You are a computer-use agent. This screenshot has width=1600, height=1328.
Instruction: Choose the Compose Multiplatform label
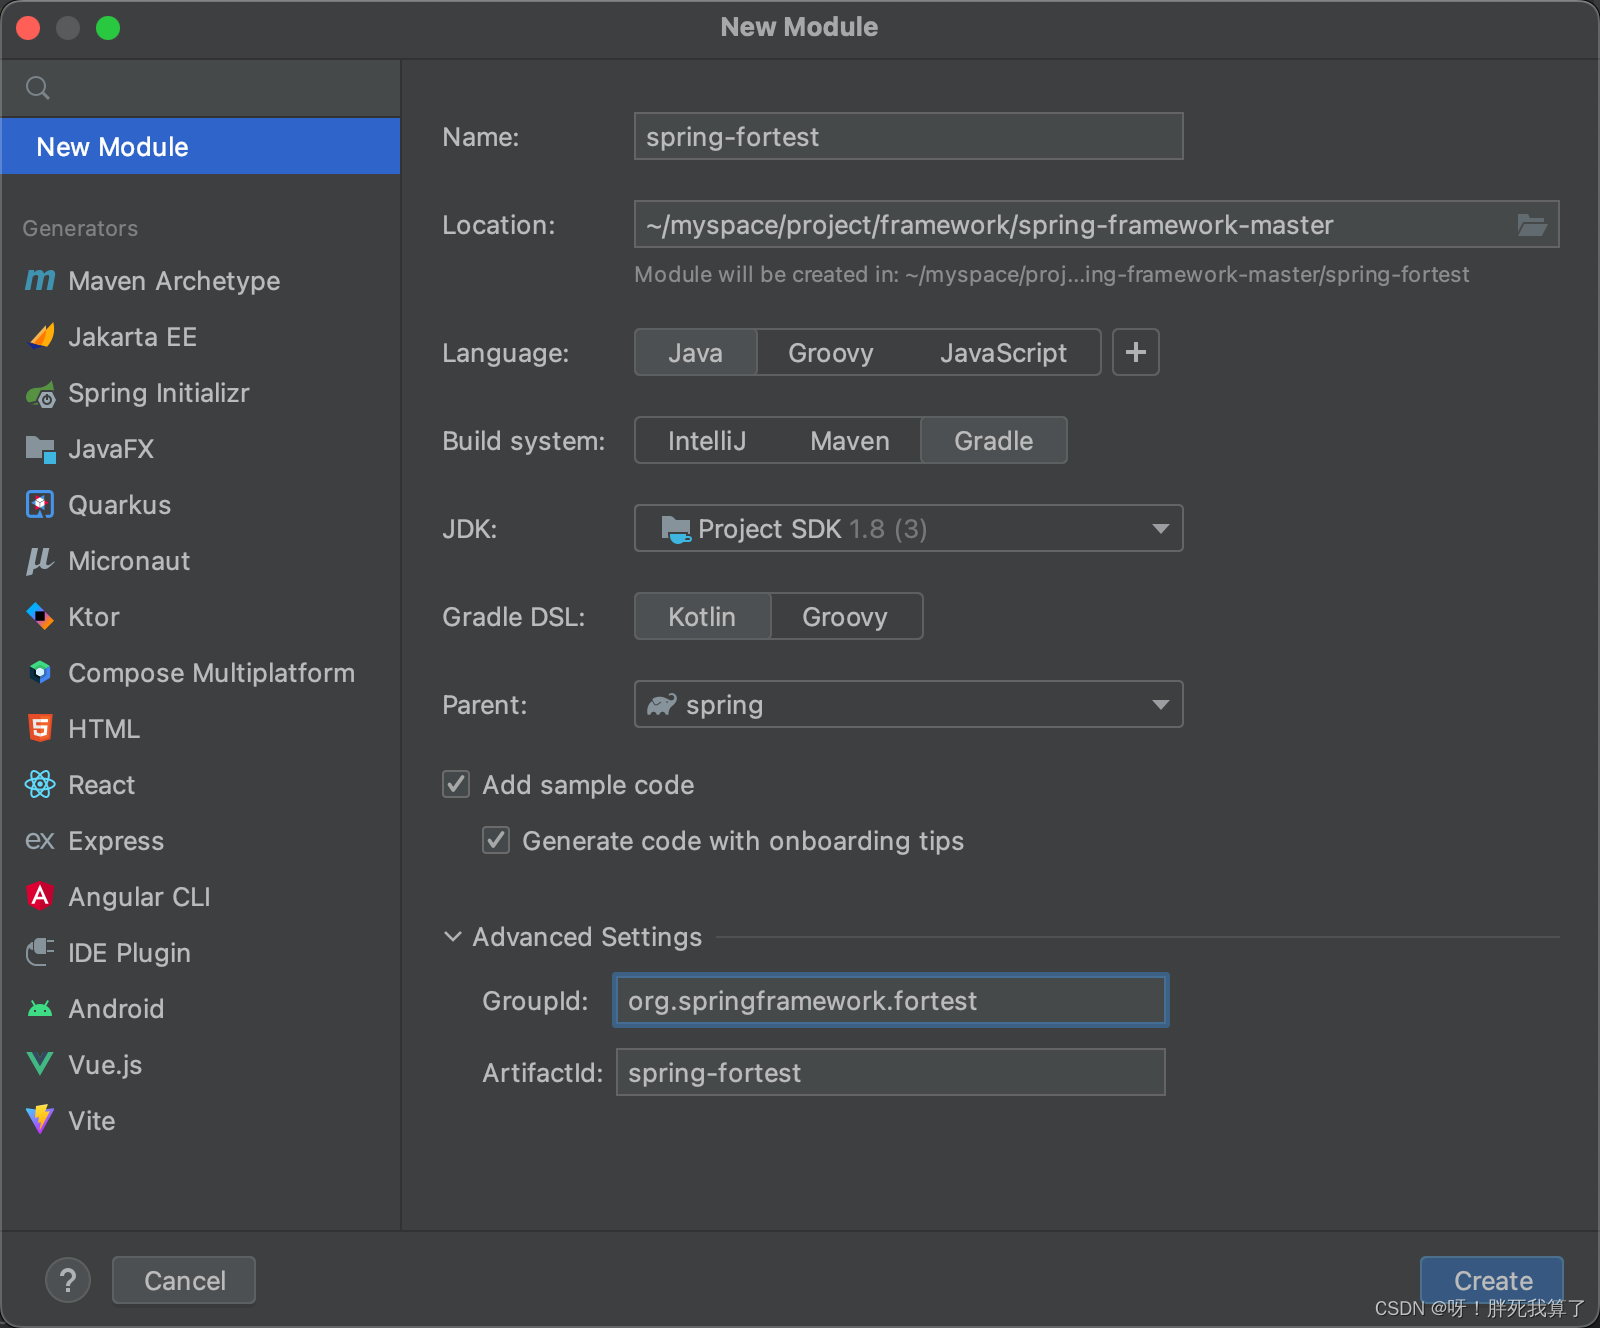click(212, 673)
